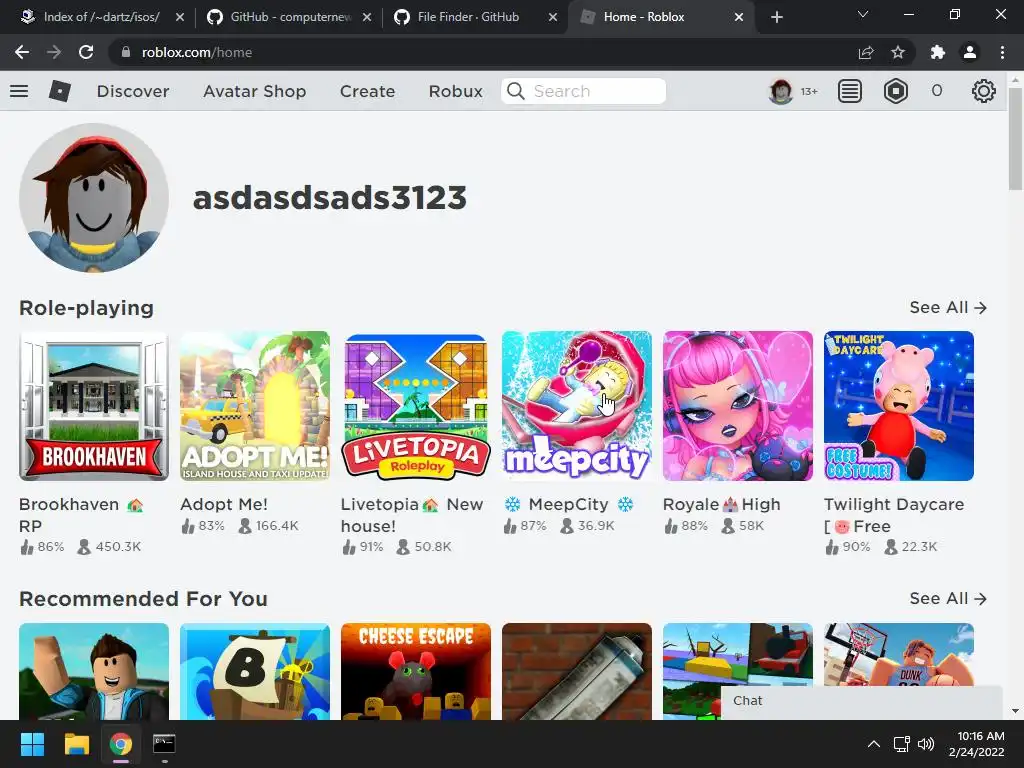
Task: Click the Search input field
Action: [584, 91]
